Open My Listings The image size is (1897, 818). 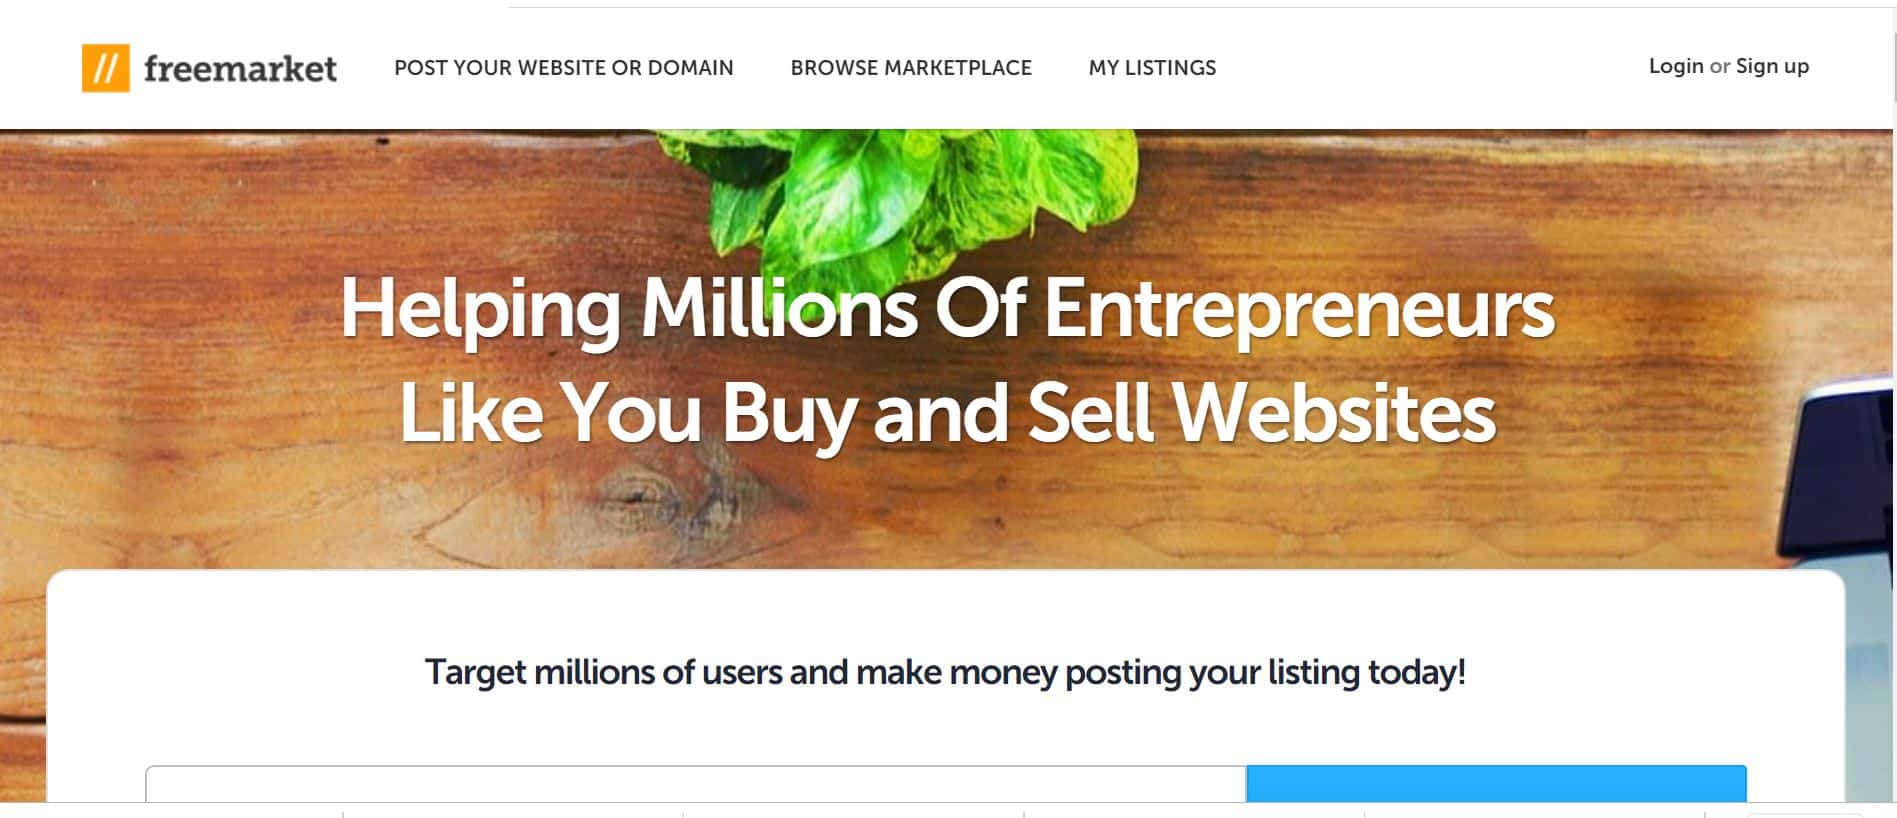[1152, 68]
